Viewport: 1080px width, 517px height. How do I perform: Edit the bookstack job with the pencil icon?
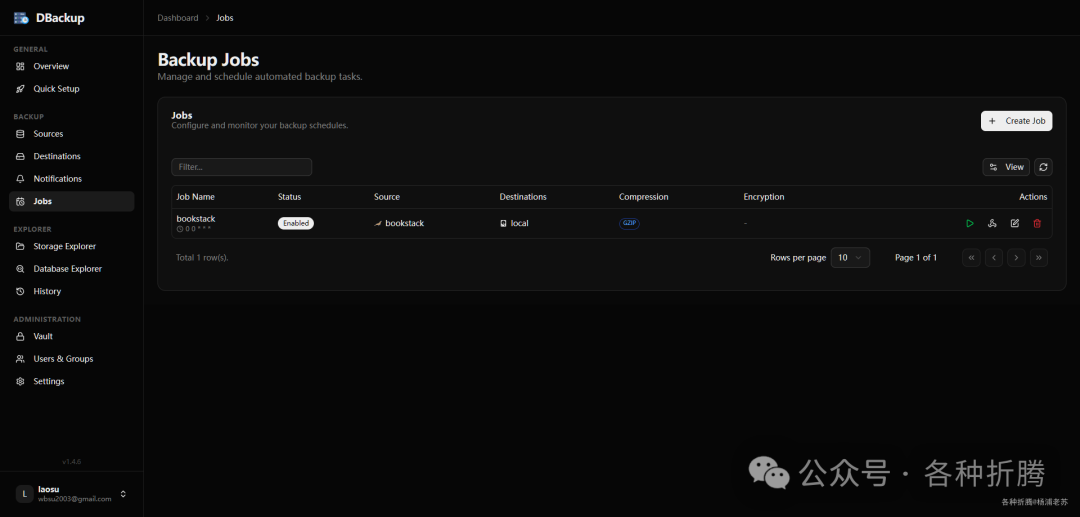(1015, 223)
